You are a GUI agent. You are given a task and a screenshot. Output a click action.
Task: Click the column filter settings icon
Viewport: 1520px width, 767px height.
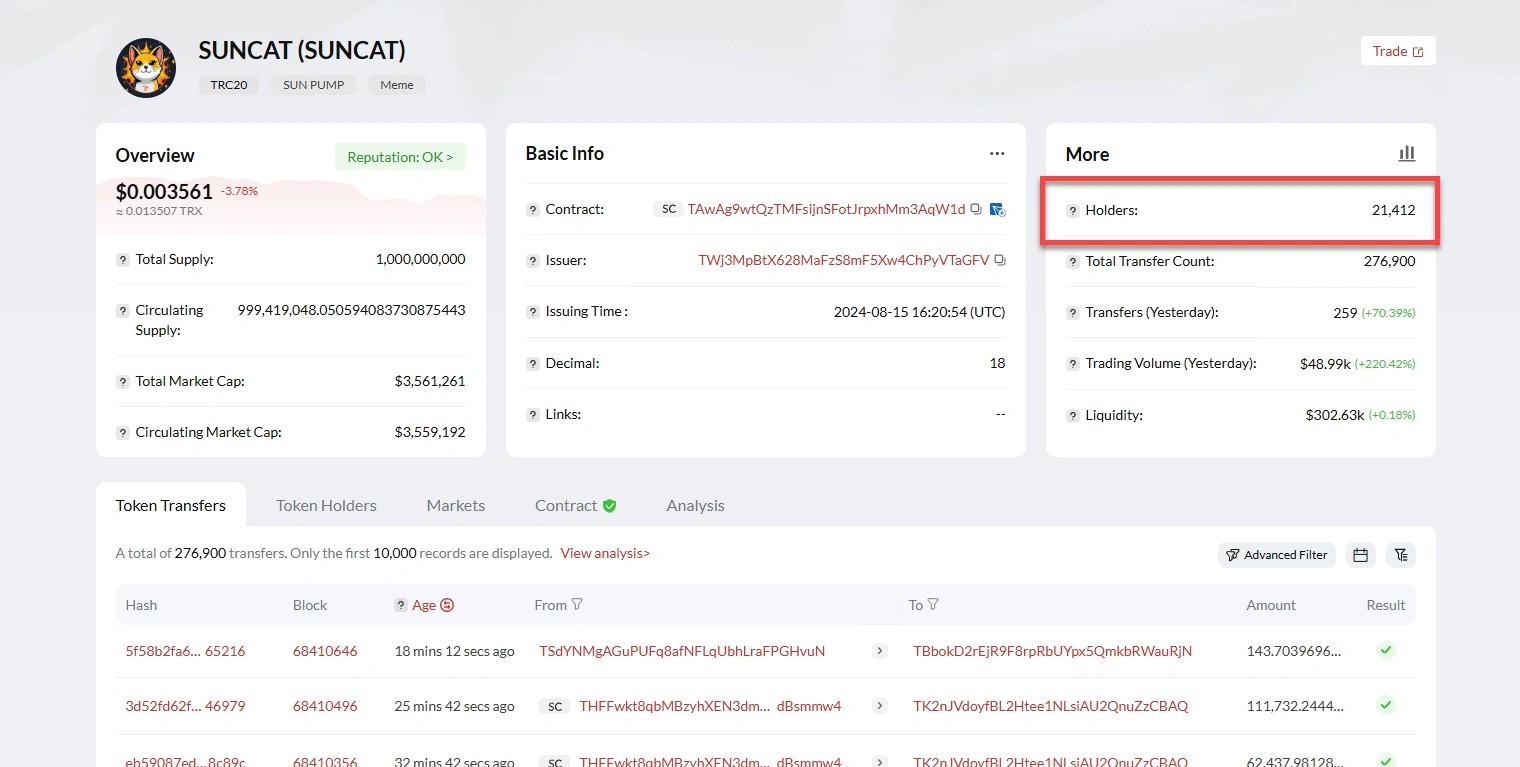pos(1401,555)
